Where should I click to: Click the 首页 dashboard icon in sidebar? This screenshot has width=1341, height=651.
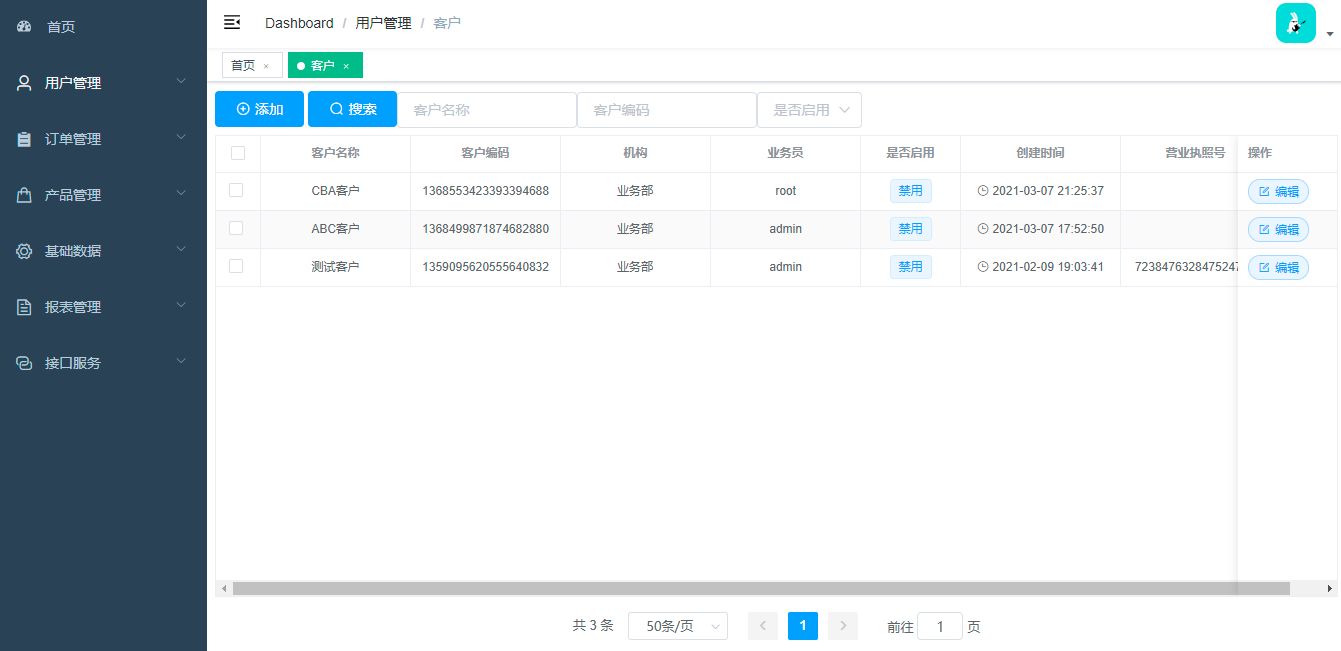[24, 27]
